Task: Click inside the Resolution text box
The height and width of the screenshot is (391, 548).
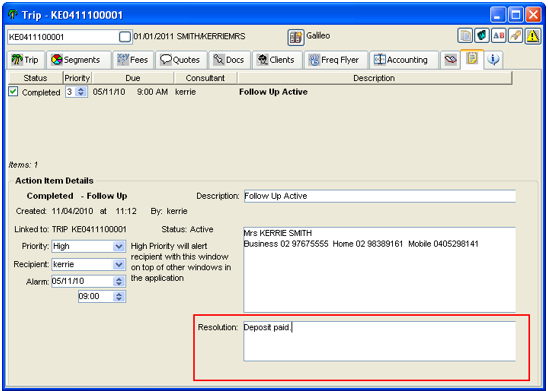Action: (379, 341)
